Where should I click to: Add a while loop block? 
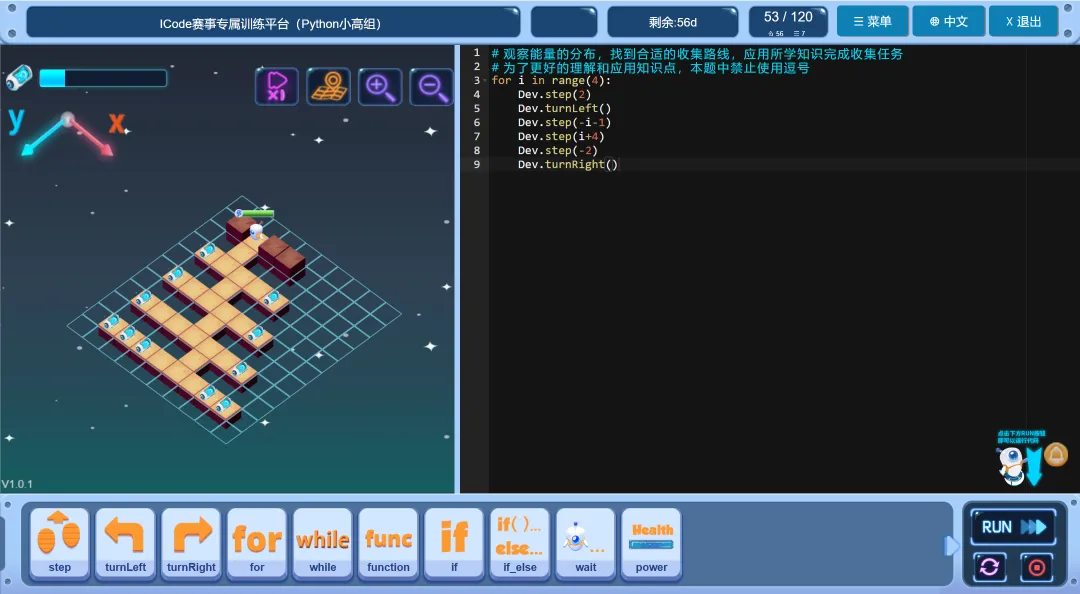click(322, 543)
